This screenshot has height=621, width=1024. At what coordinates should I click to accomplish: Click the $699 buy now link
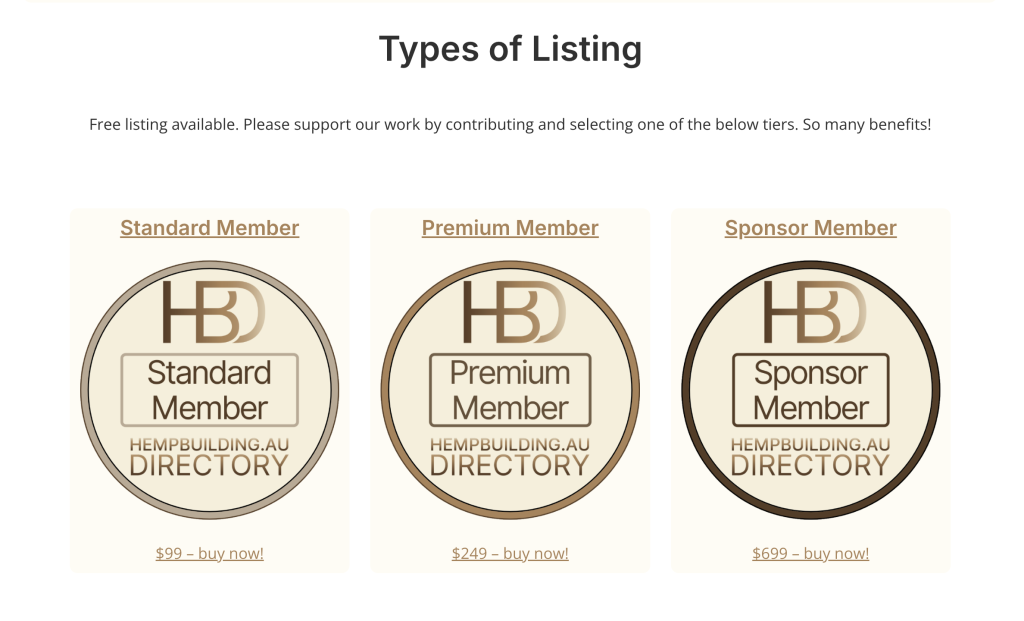click(x=810, y=553)
